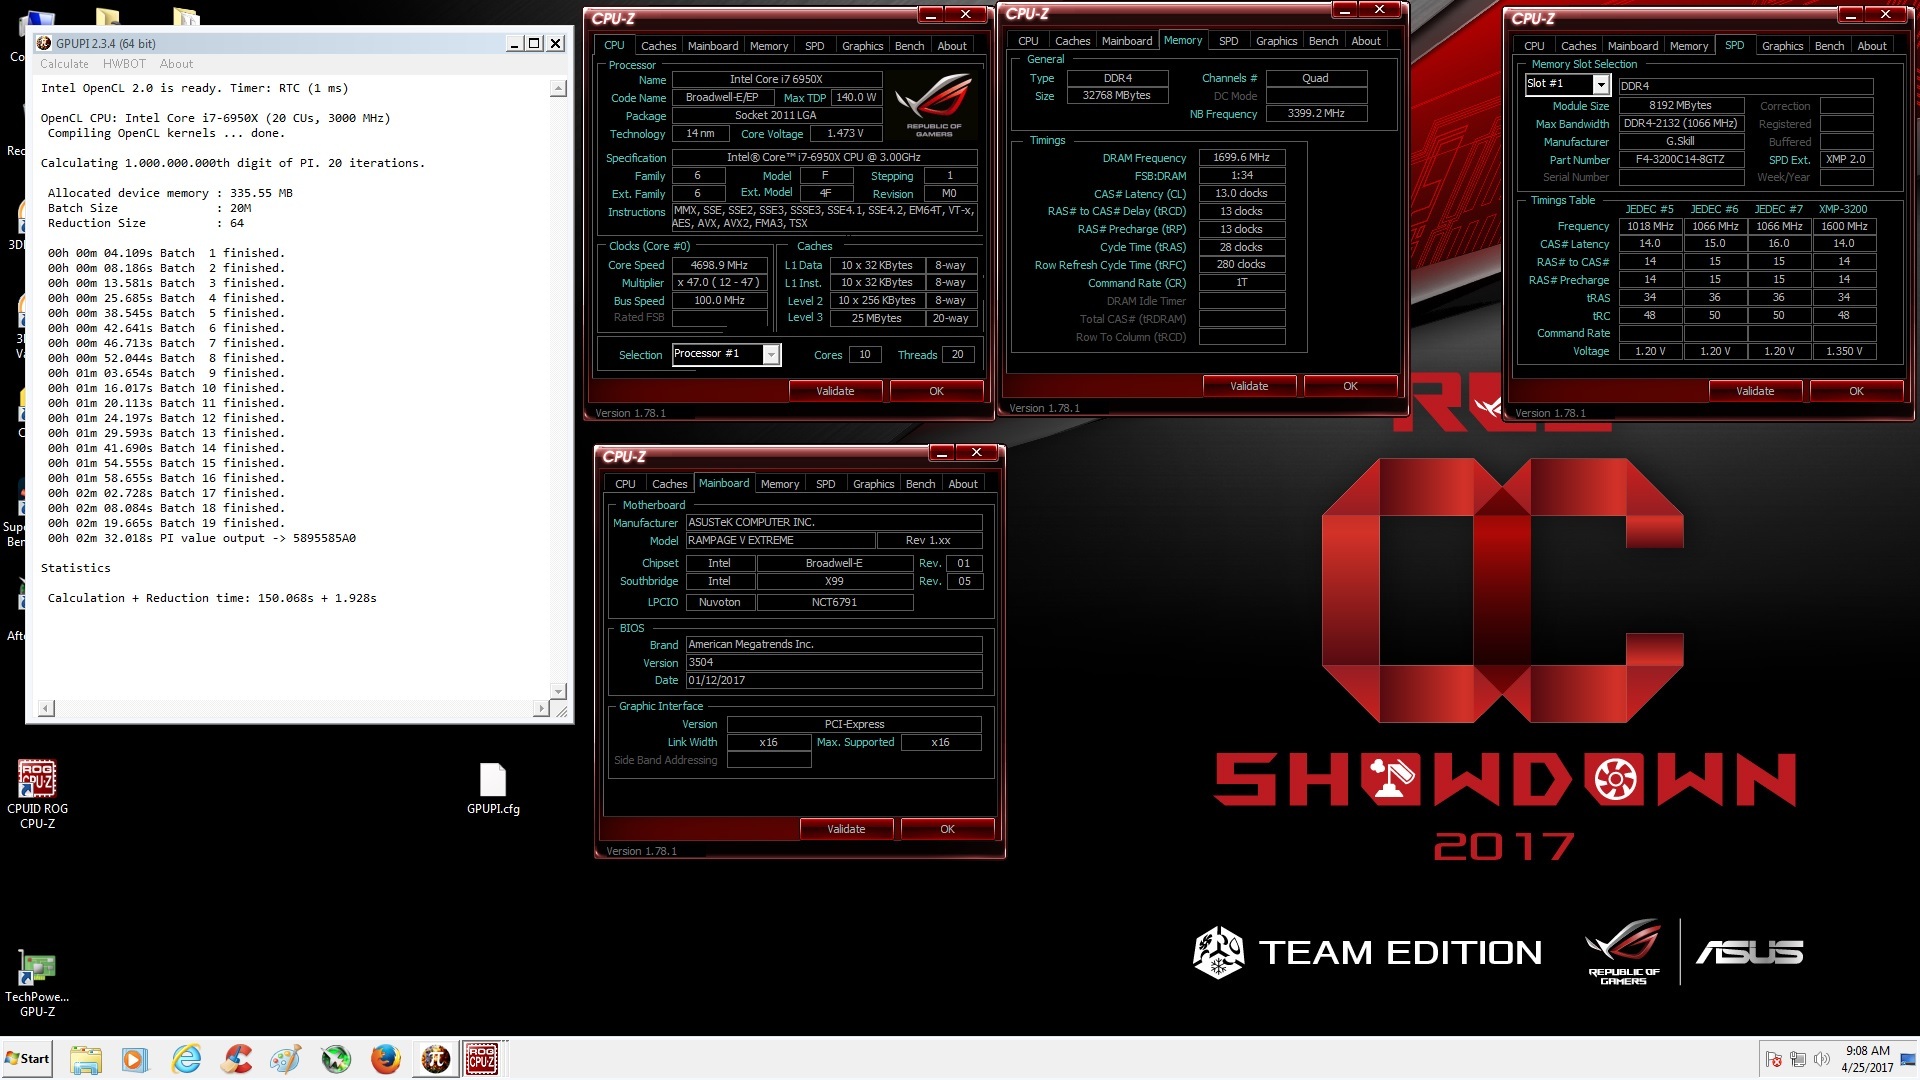Switch to Caches tab in CPU-Z processor window
This screenshot has height=1080, width=1920.
pyautogui.click(x=658, y=46)
